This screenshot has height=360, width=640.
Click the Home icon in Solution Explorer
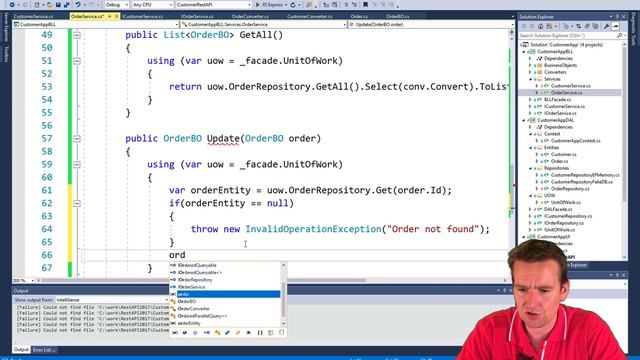[x=540, y=26]
